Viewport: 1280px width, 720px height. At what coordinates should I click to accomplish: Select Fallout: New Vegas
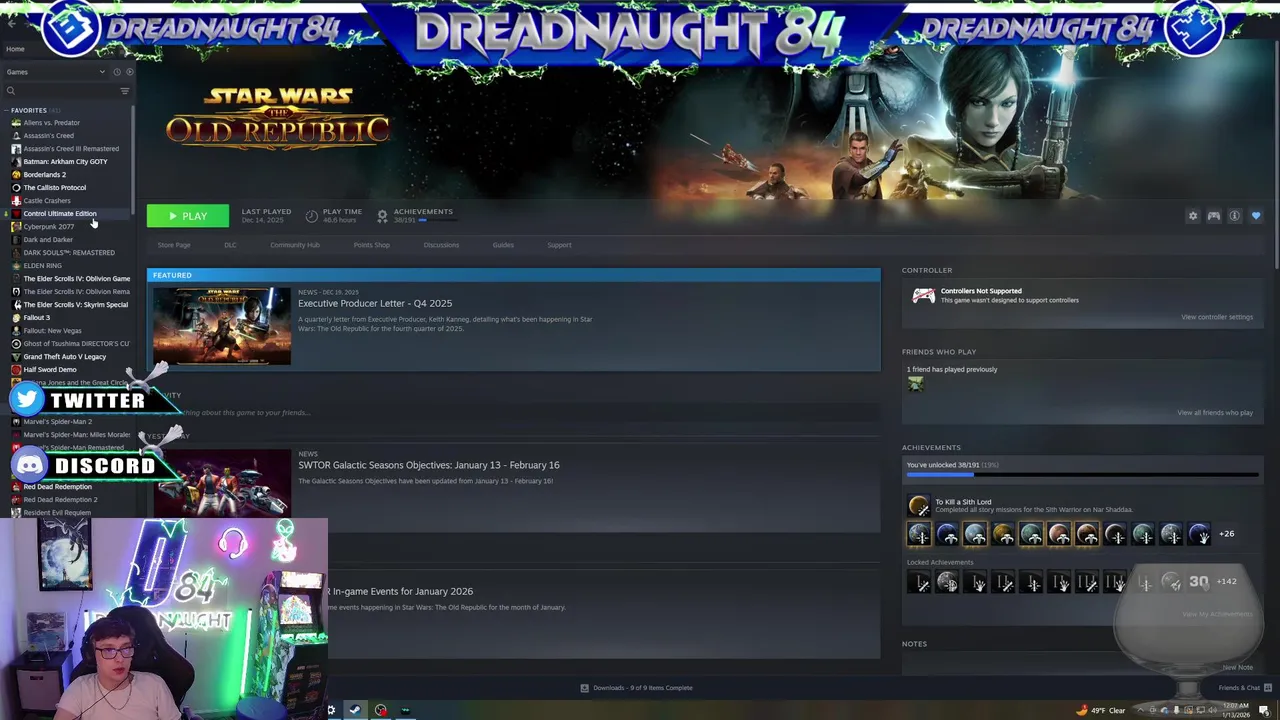click(x=52, y=331)
